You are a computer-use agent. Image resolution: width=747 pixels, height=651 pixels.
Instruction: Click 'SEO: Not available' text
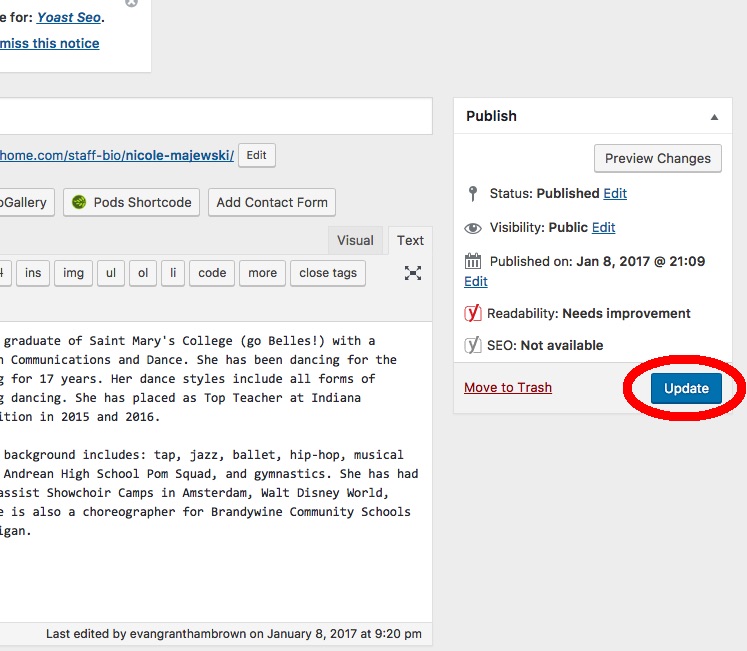(545, 345)
